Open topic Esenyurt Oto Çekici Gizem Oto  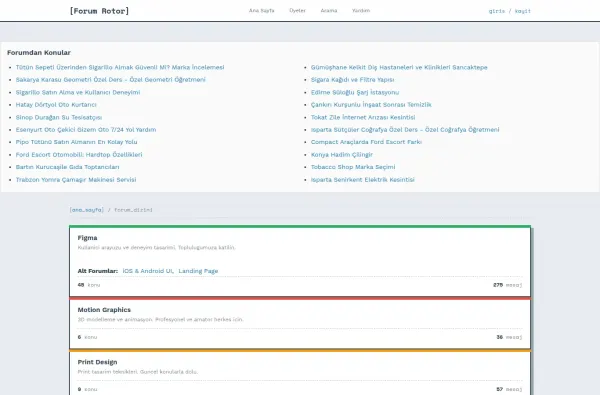pyautogui.click(x=86, y=130)
